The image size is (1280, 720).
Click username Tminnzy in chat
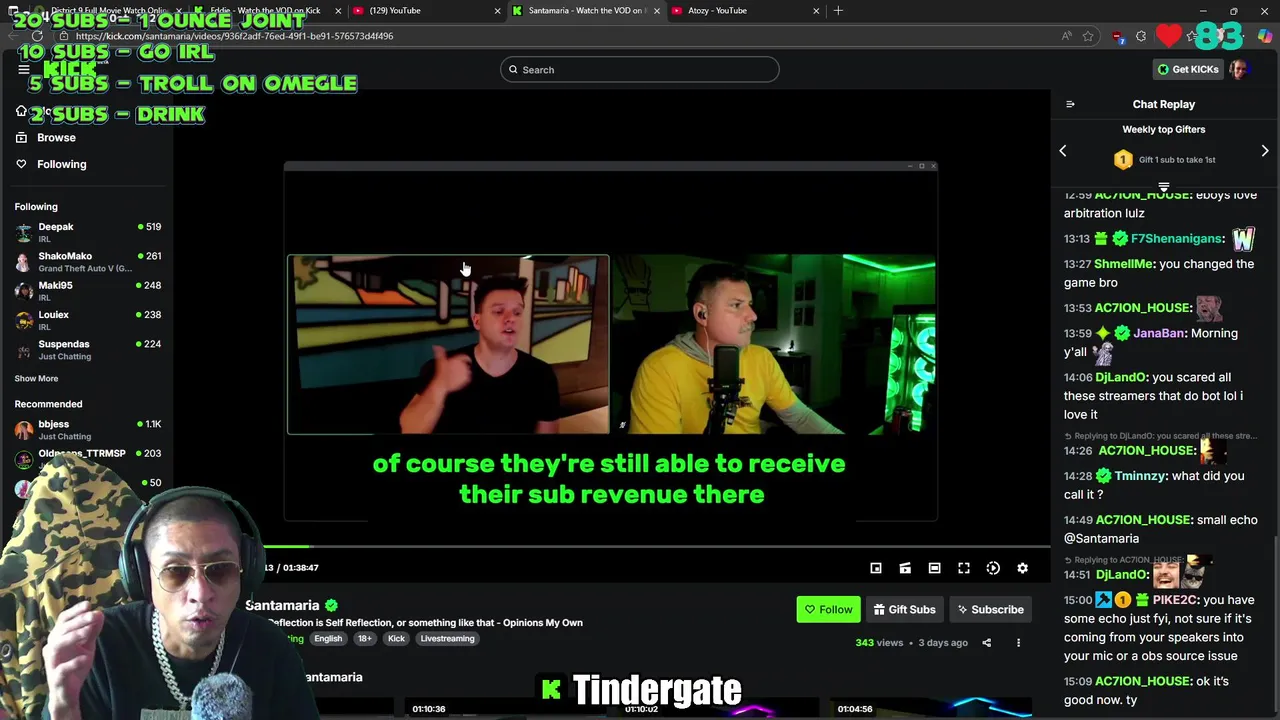[1139, 476]
